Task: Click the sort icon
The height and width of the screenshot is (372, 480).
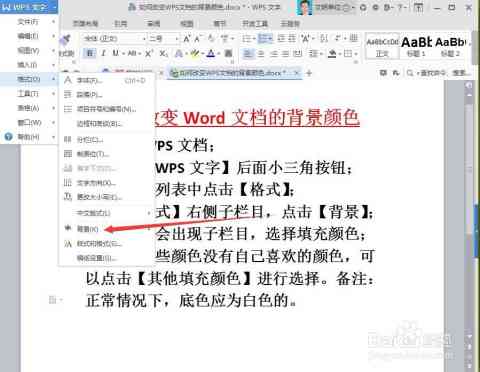Action: [324, 39]
